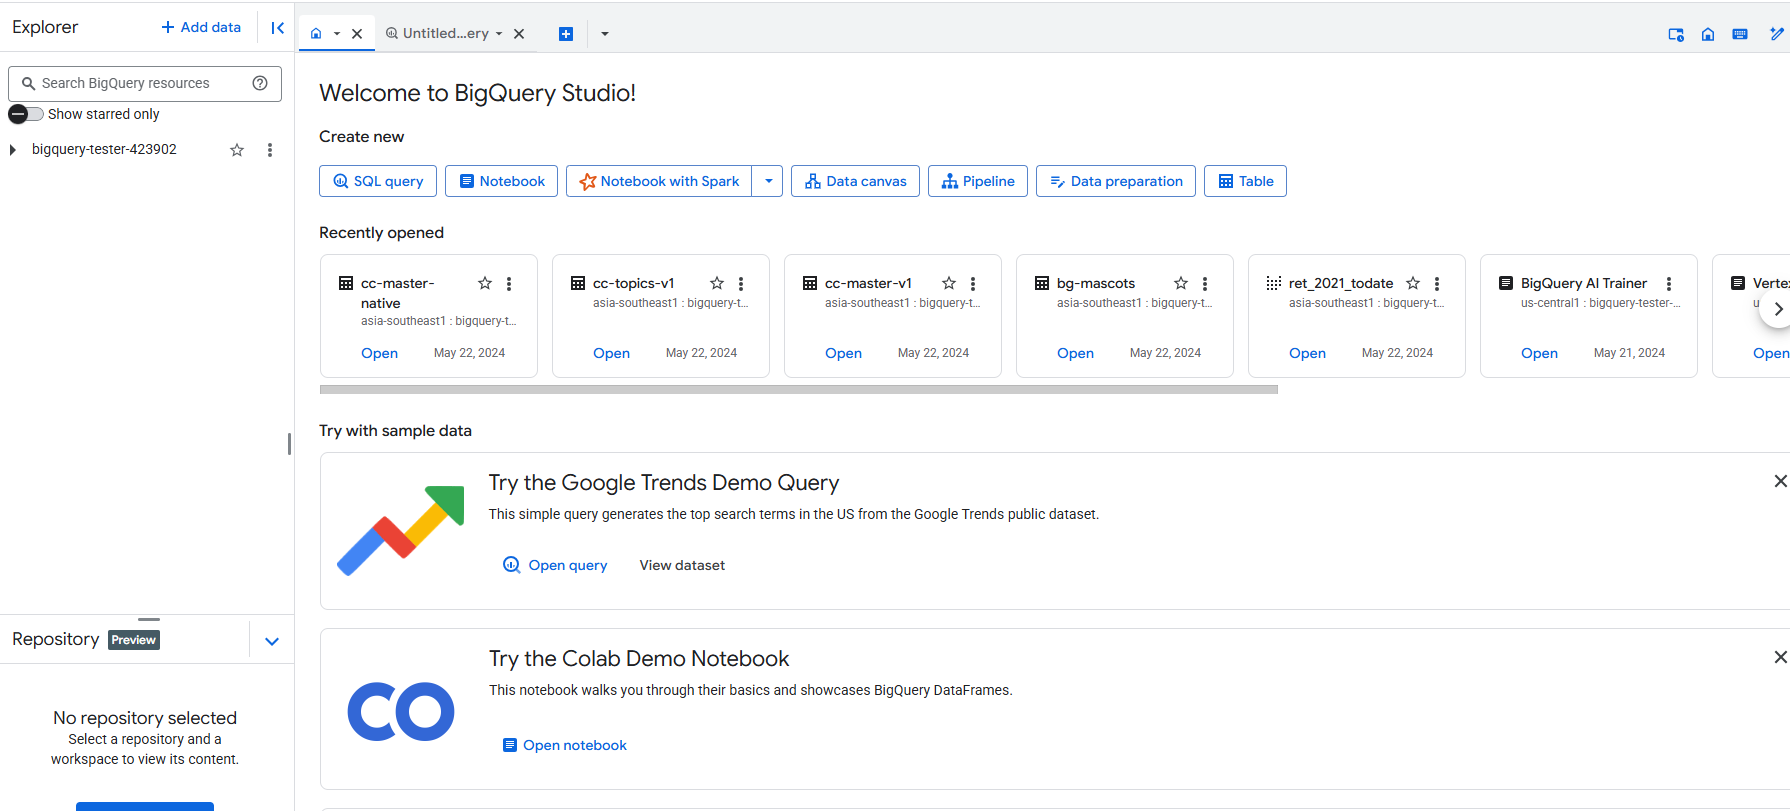Expand the Repository panel chevron
This screenshot has width=1790, height=811.
272,641
